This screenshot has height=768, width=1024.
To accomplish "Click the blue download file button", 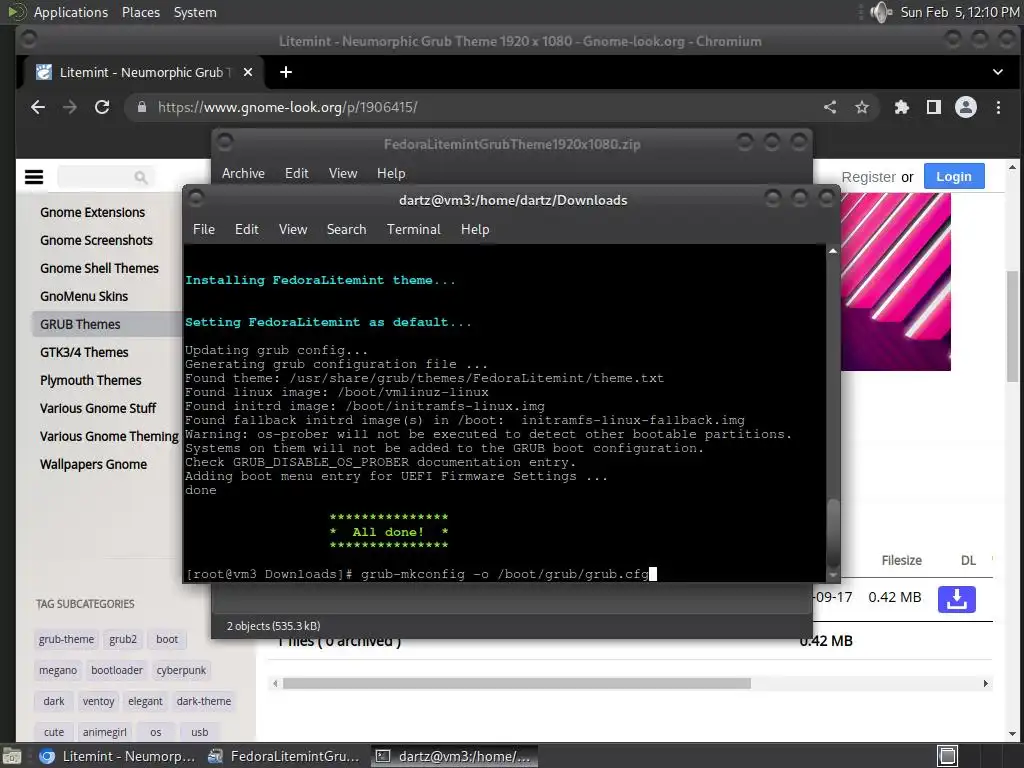I will click(x=957, y=599).
